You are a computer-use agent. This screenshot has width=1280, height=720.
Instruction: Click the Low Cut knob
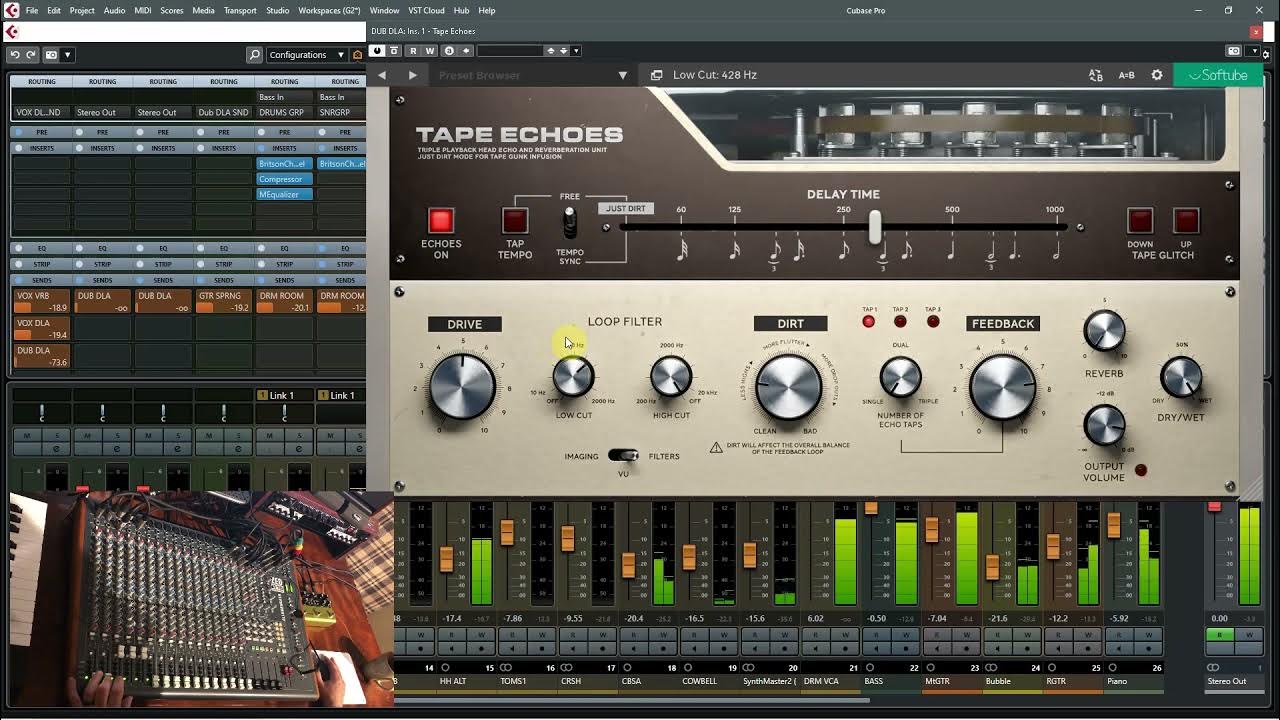pyautogui.click(x=573, y=376)
